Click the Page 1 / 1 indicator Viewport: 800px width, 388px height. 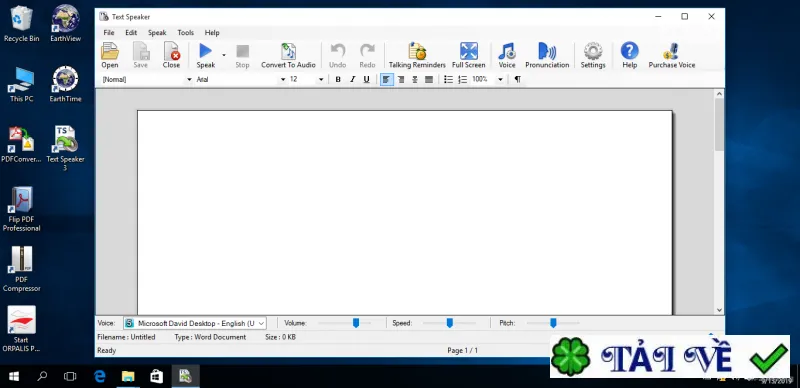pyautogui.click(x=462, y=350)
